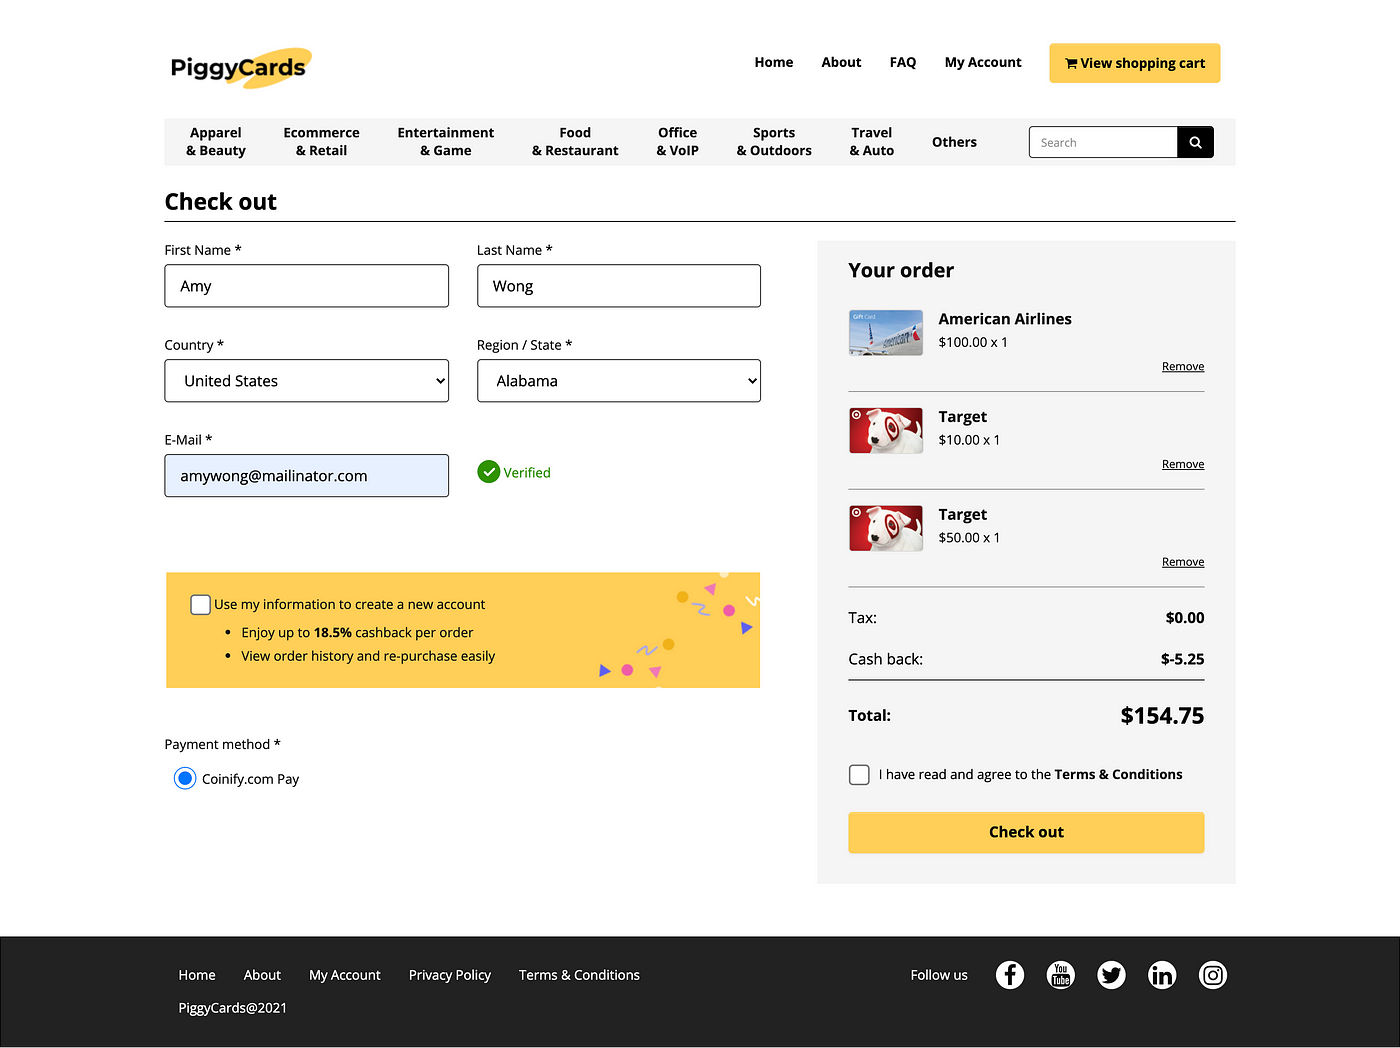Click the PiggyCards@2021 footer text
This screenshot has width=1400, height=1048.
[x=232, y=1008]
